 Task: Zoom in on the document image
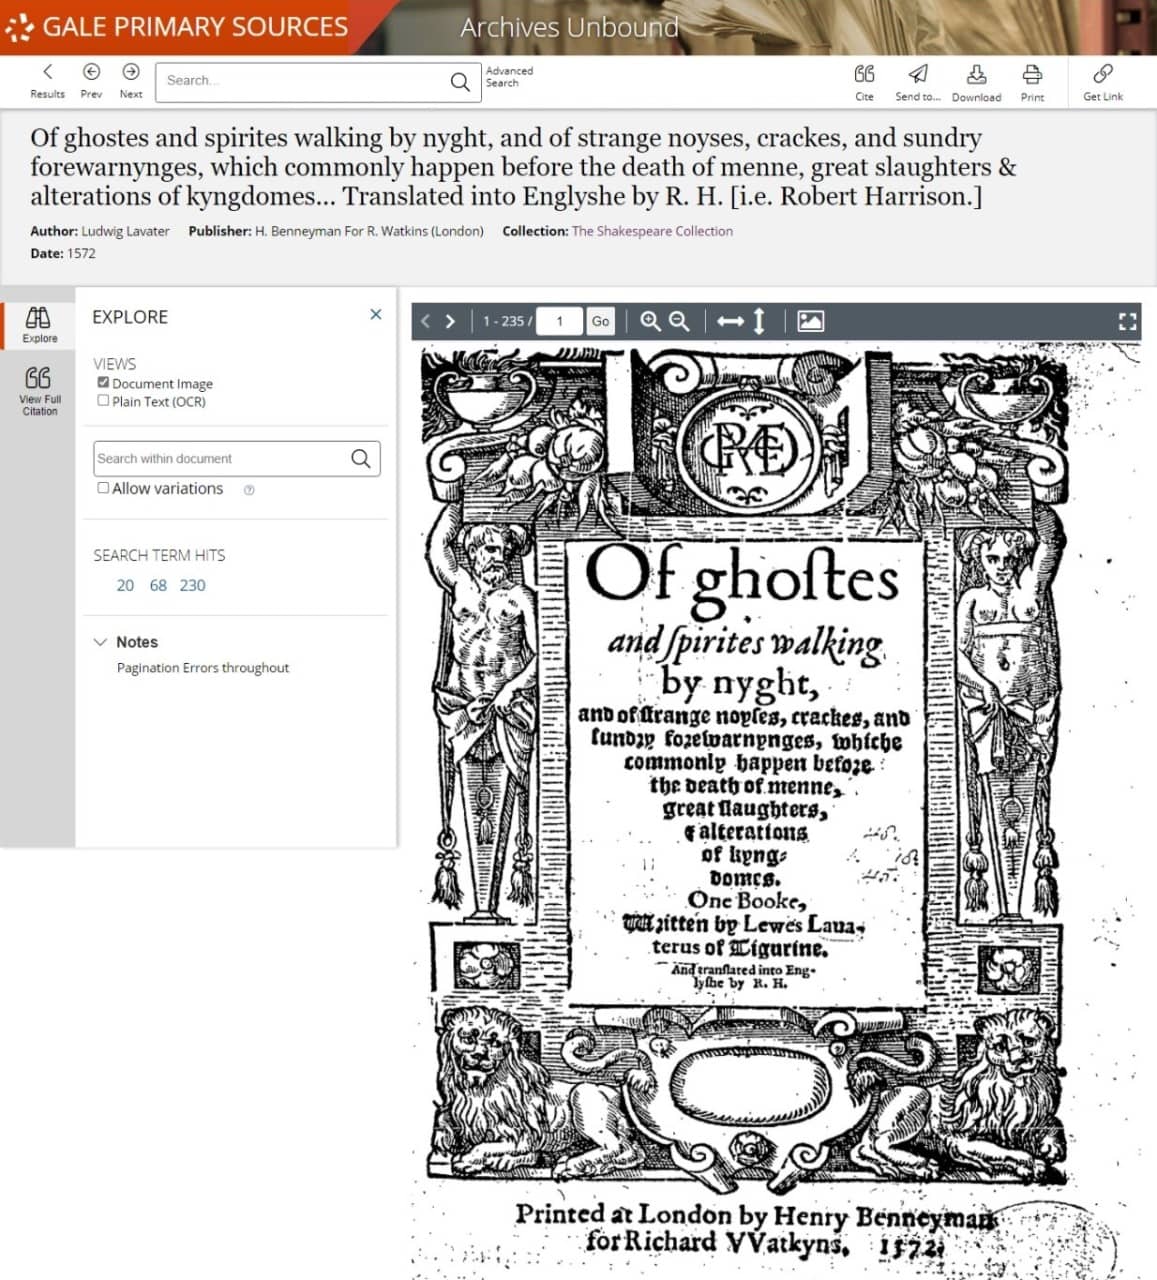coord(650,321)
